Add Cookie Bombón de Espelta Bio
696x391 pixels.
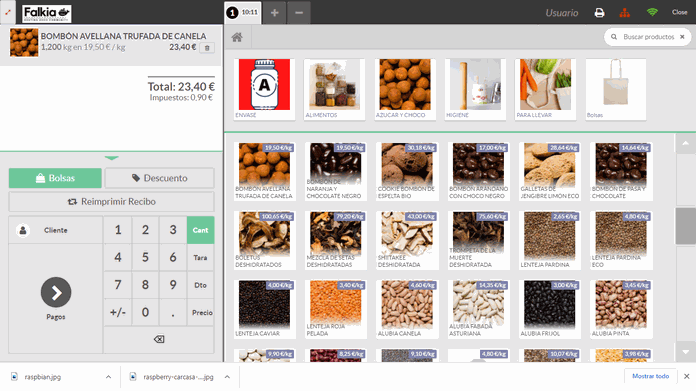point(407,171)
